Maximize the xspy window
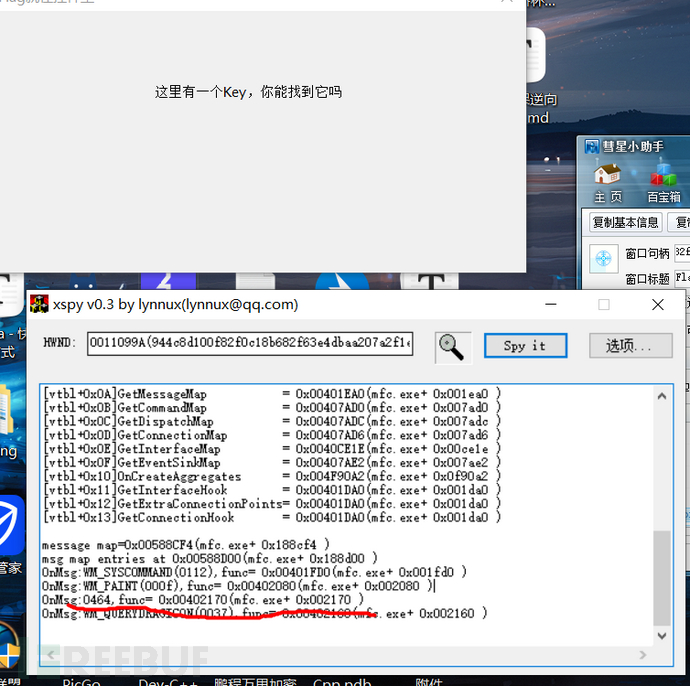690x686 pixels. coord(604,304)
